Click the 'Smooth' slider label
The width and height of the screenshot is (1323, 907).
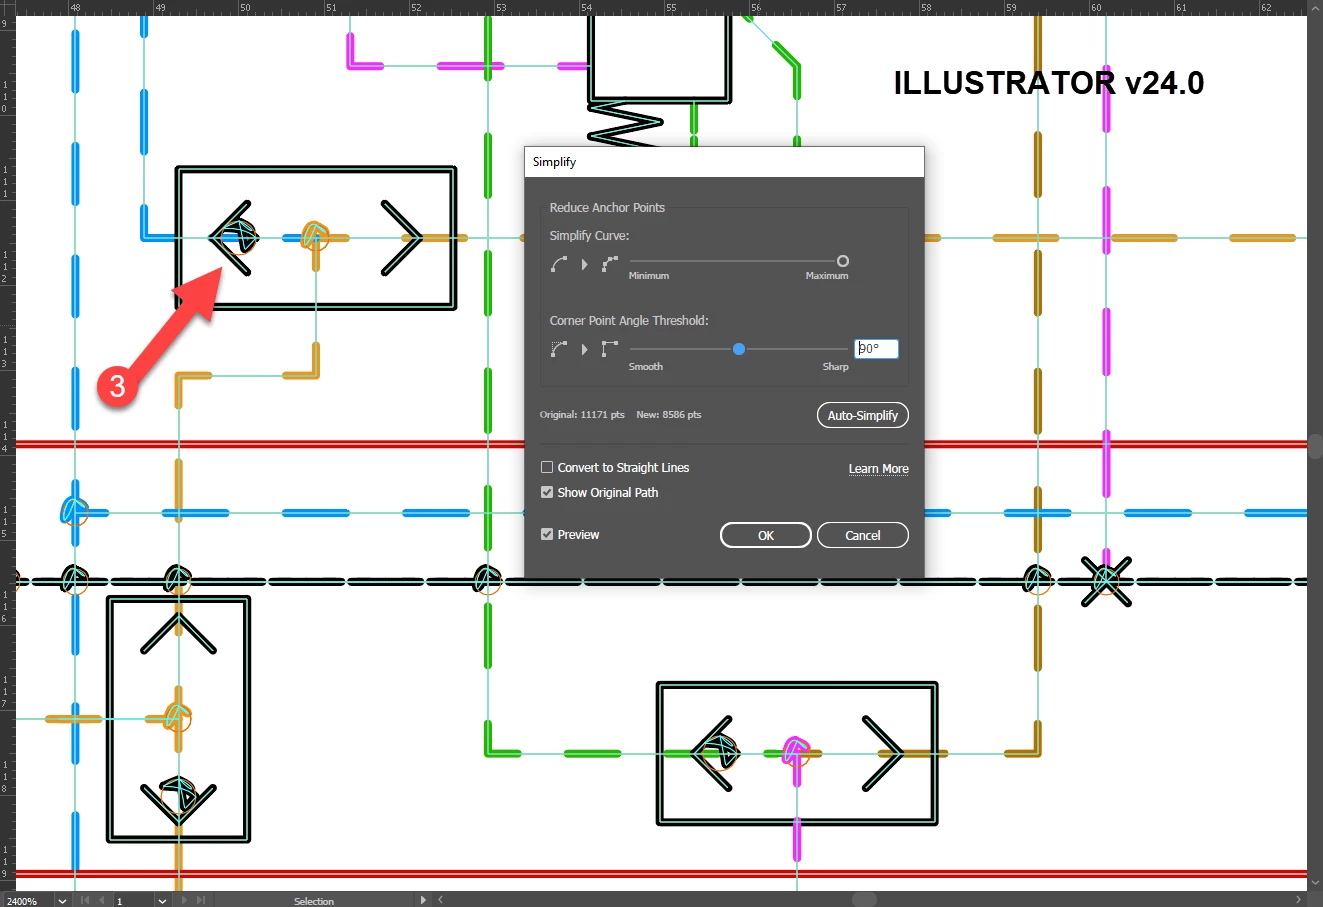click(646, 367)
